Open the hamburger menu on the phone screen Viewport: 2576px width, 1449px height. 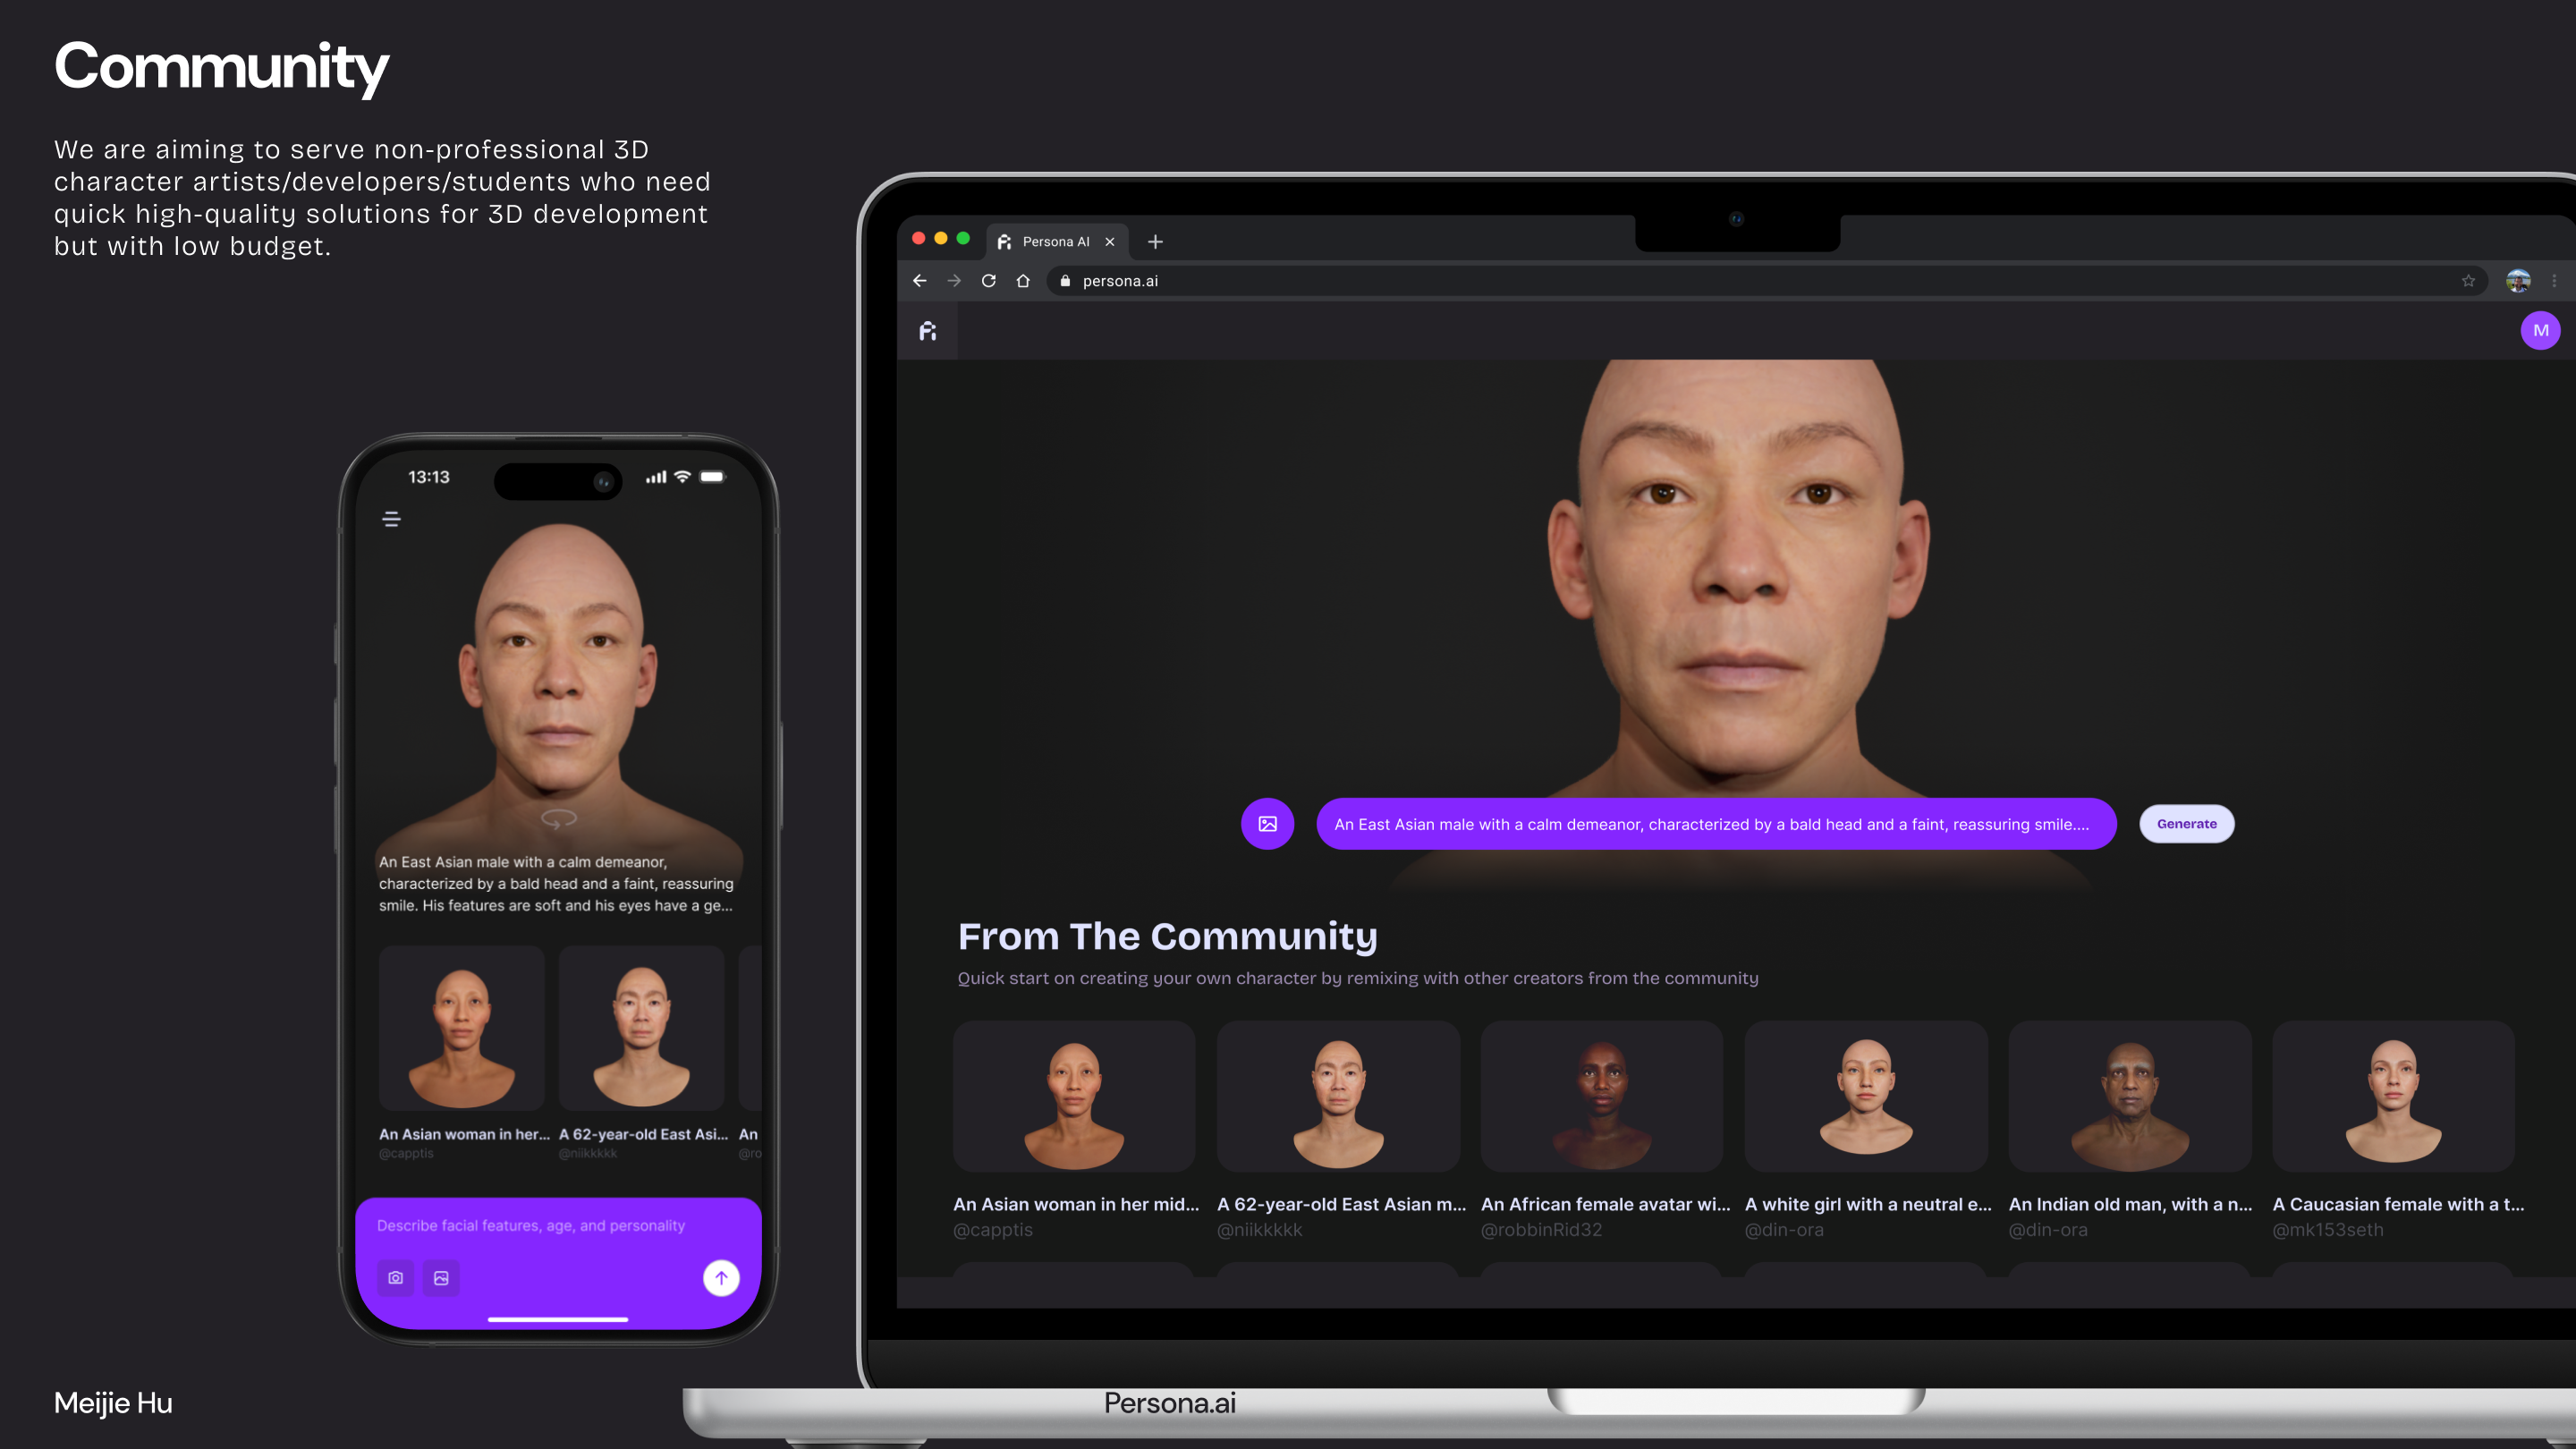(x=391, y=519)
